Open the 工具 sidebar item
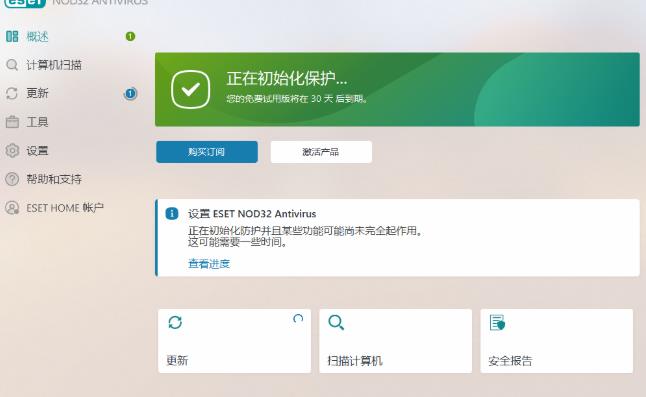This screenshot has height=397, width=646. [37, 122]
